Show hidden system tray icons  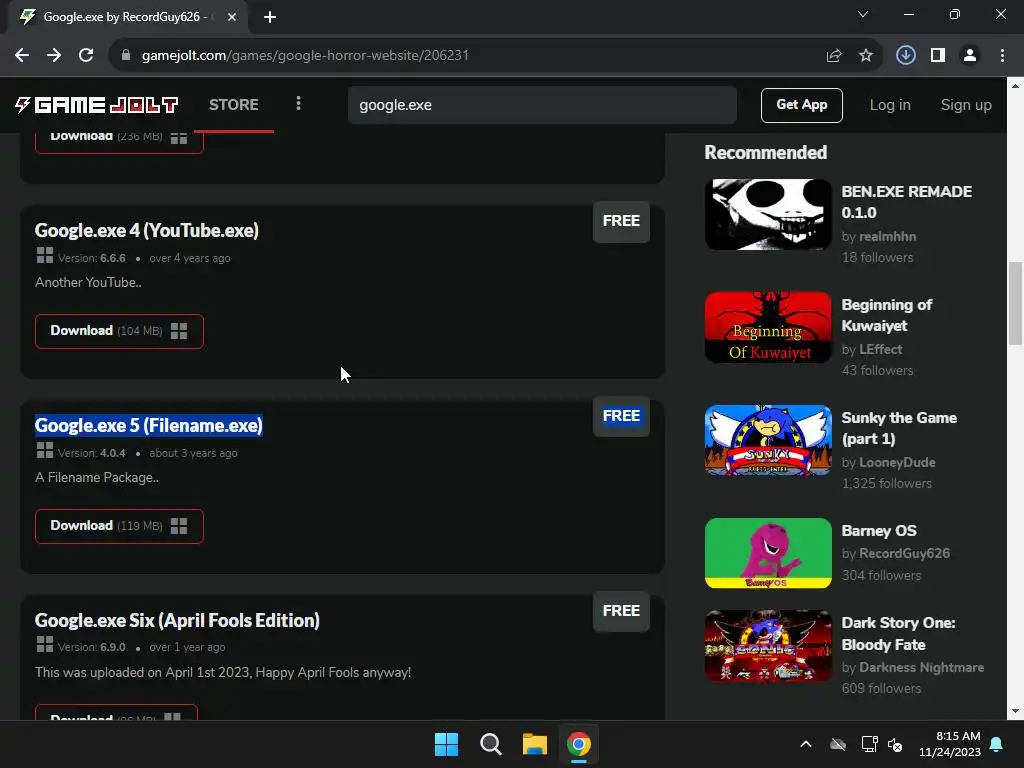coord(806,744)
